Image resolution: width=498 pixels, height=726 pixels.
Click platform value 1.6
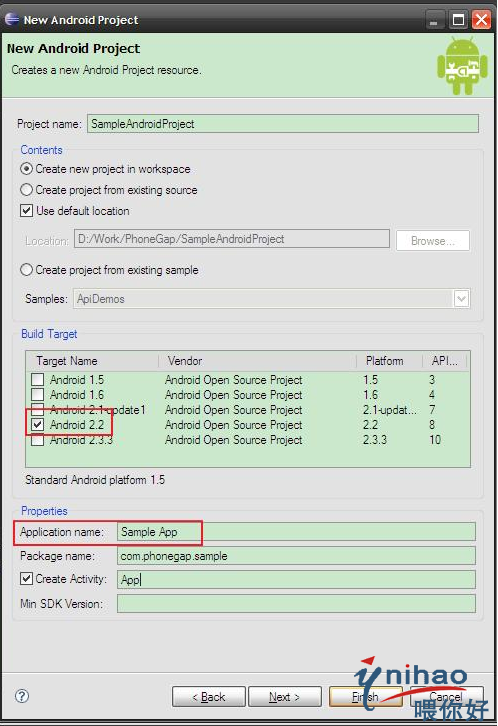(x=371, y=395)
